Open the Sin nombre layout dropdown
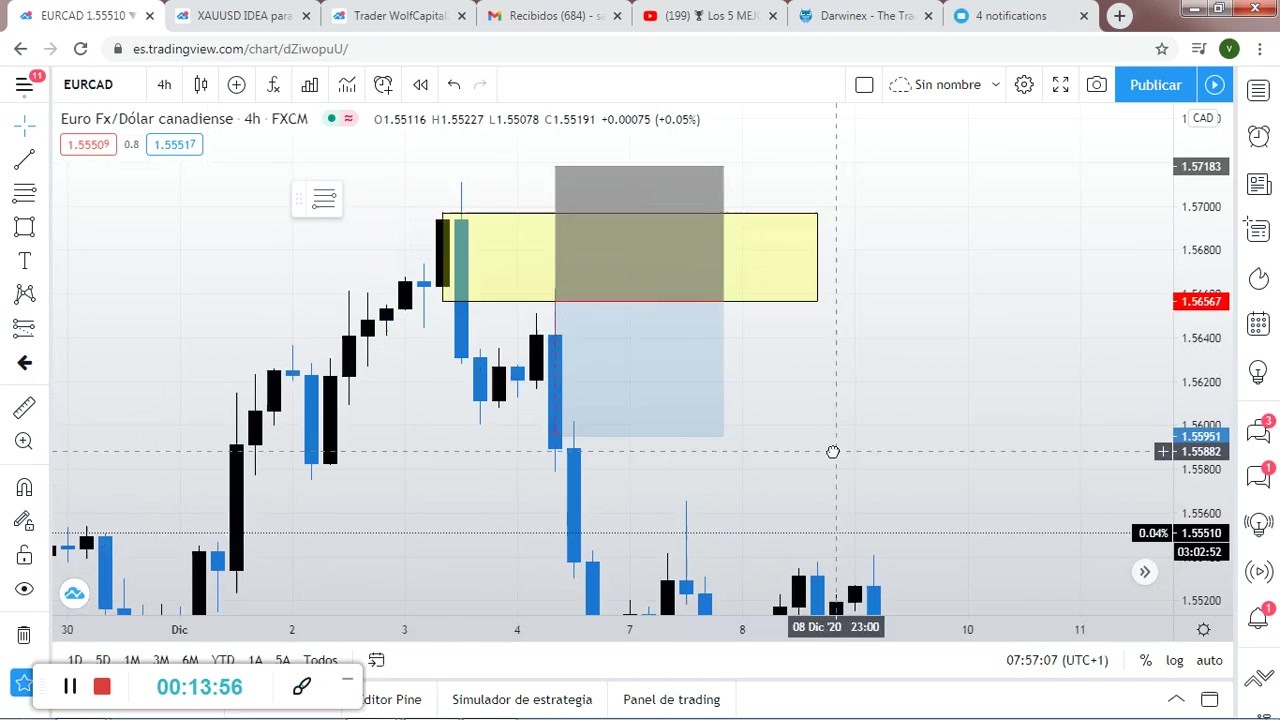 [x=945, y=85]
